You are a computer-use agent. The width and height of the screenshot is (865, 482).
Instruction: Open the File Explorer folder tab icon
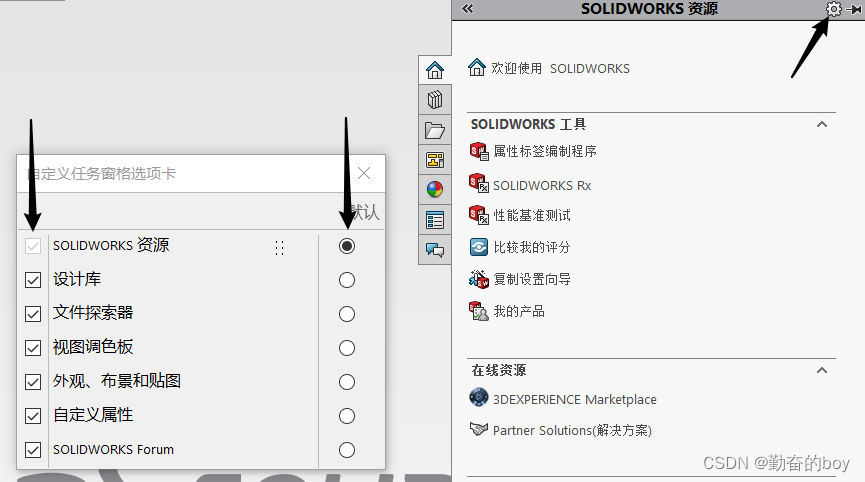click(435, 130)
